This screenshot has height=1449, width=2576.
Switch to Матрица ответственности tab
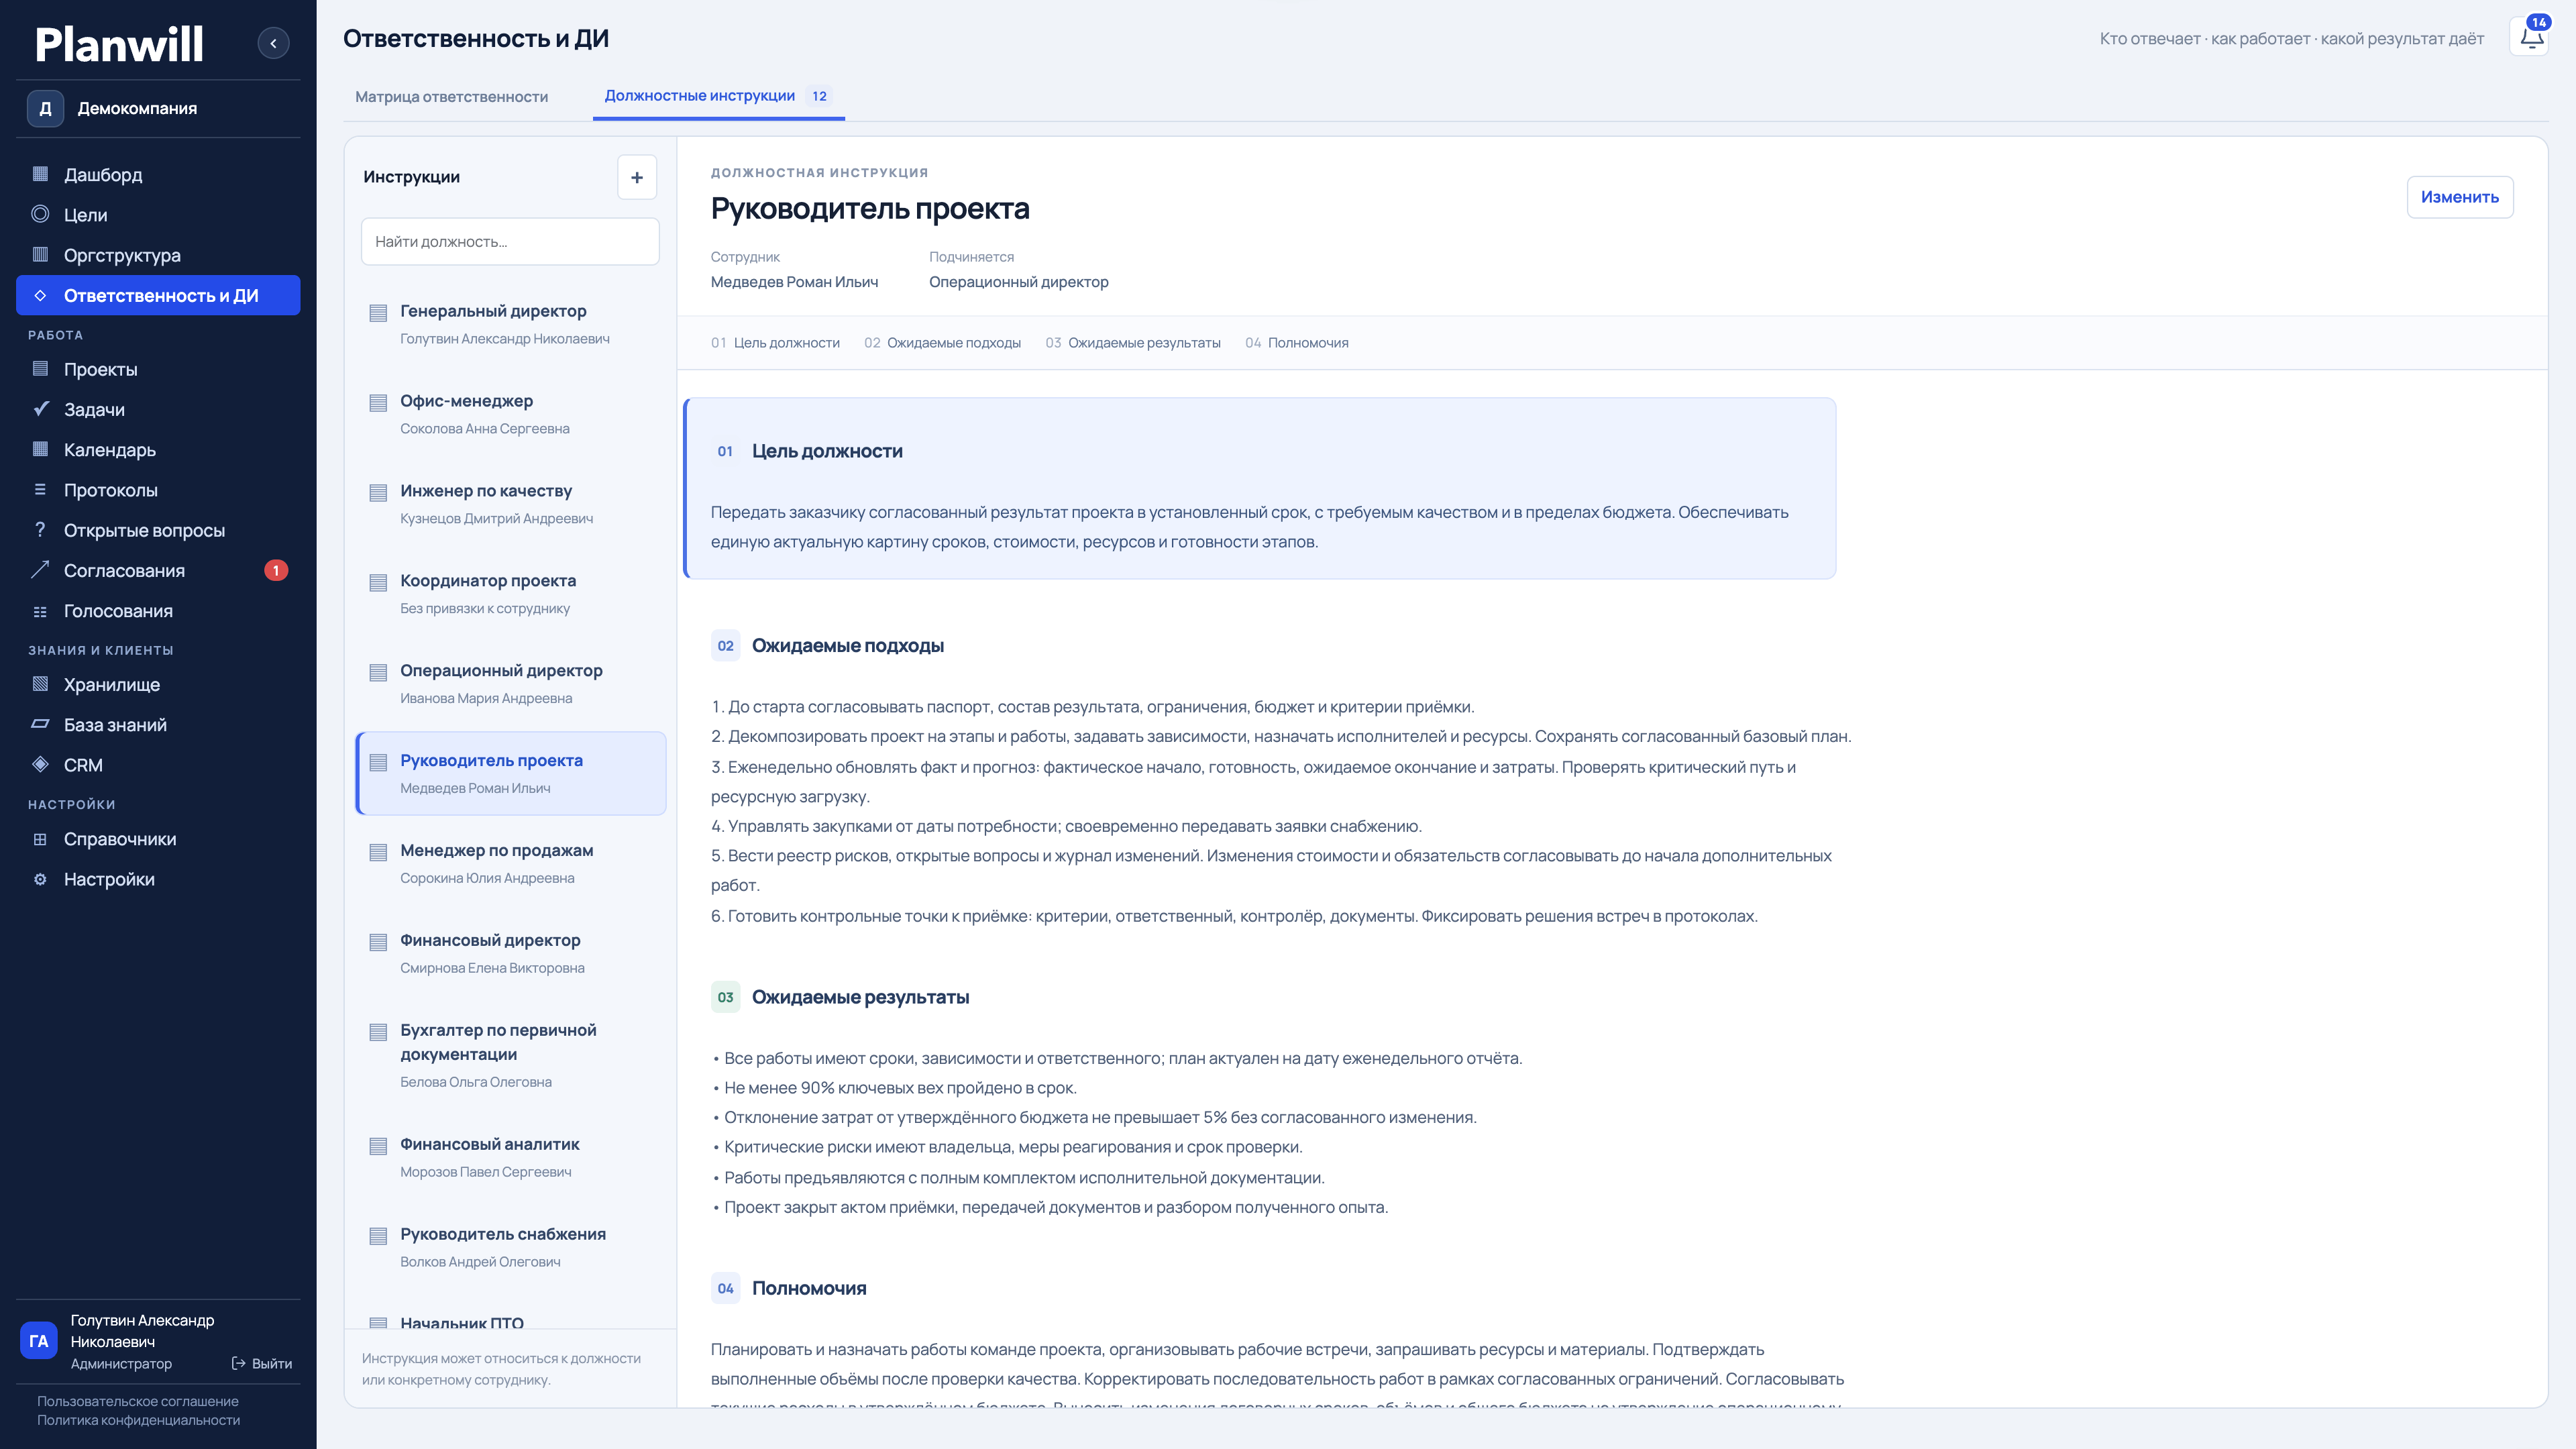[451, 96]
